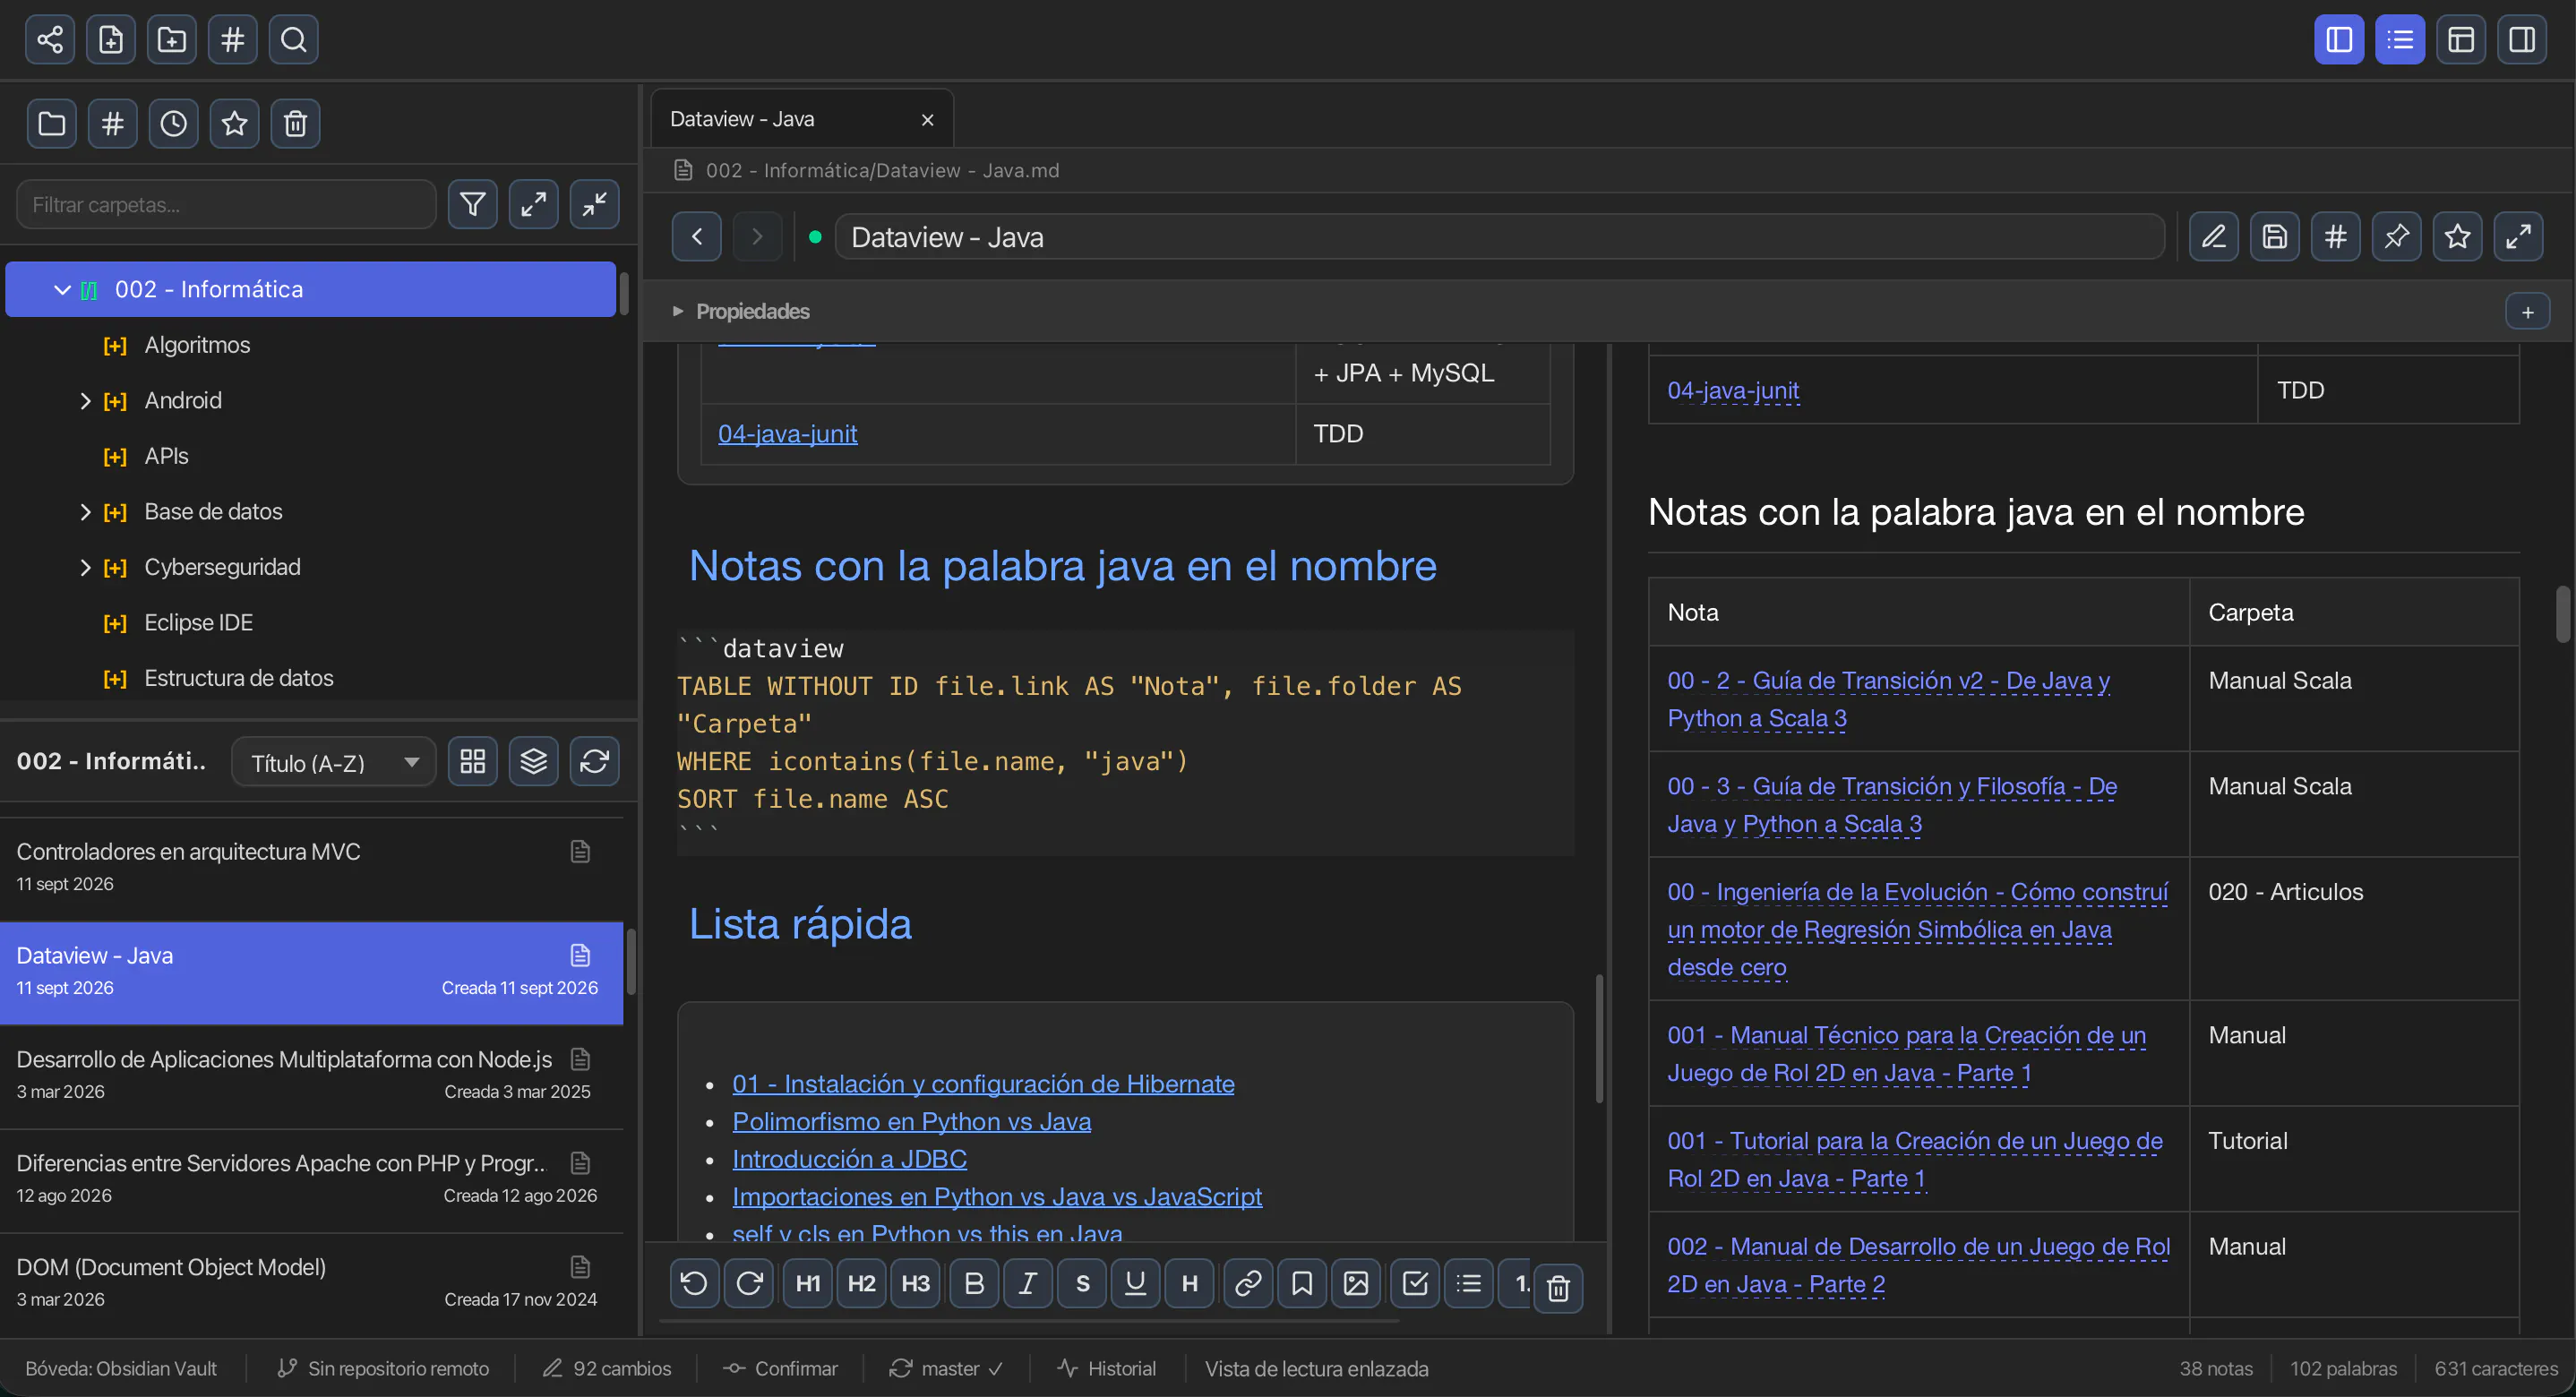
Task: Insert an image from the editor toolbar
Action: (1356, 1283)
